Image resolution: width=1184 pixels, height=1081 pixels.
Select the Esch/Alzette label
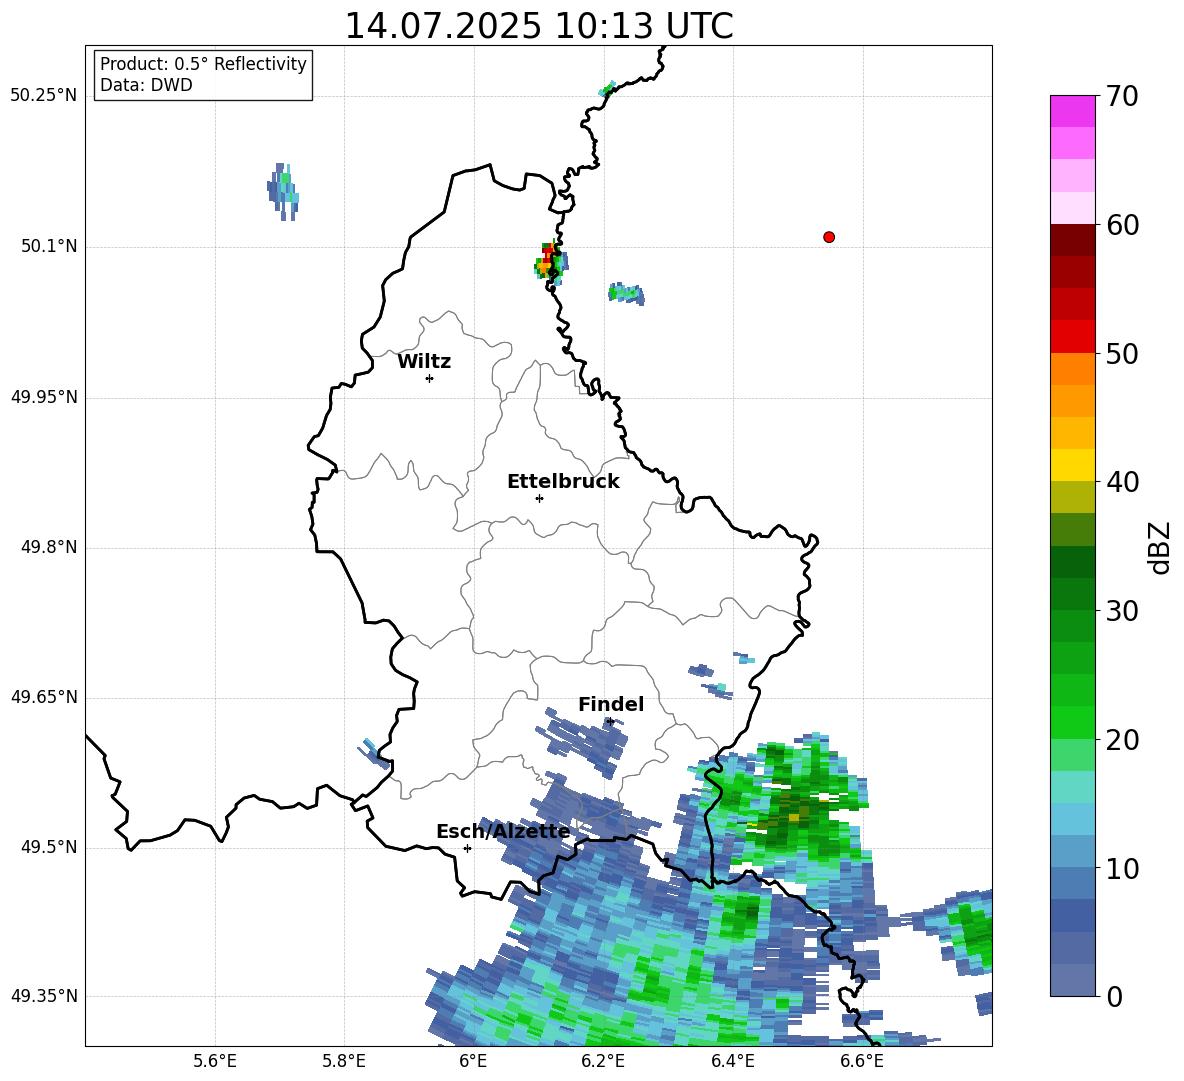pos(503,832)
